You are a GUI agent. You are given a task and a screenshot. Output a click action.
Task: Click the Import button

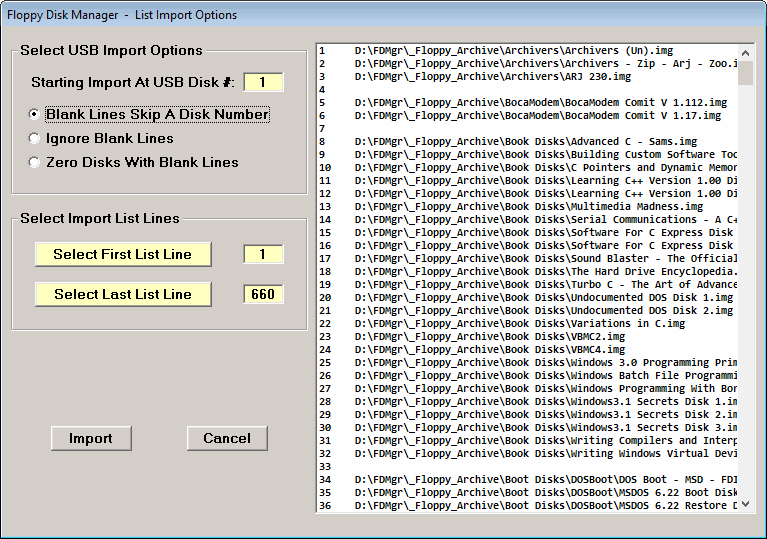[91, 438]
